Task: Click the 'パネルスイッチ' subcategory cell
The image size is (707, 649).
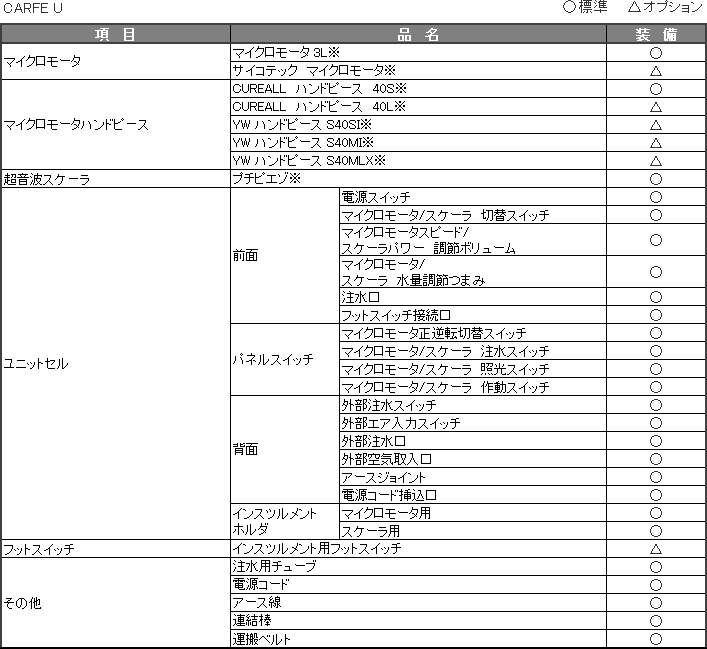Action: pos(285,359)
